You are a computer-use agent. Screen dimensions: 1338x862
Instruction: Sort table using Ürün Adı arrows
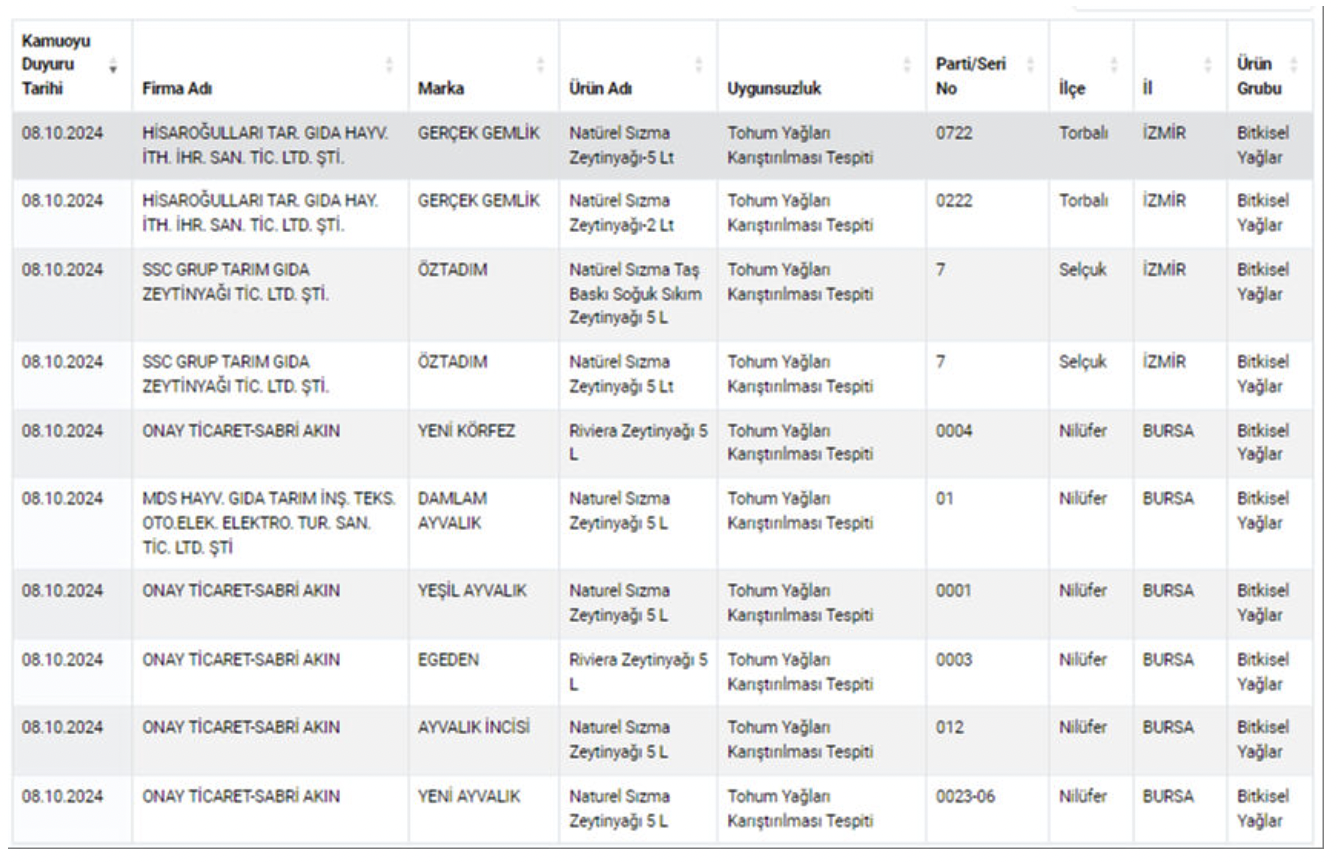pos(699,67)
